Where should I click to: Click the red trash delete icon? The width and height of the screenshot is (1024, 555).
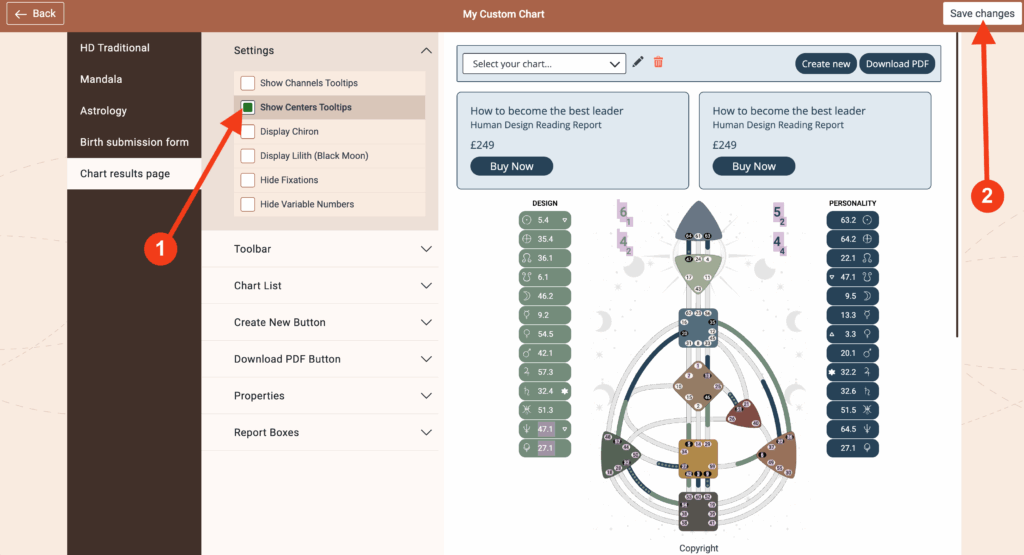658,62
